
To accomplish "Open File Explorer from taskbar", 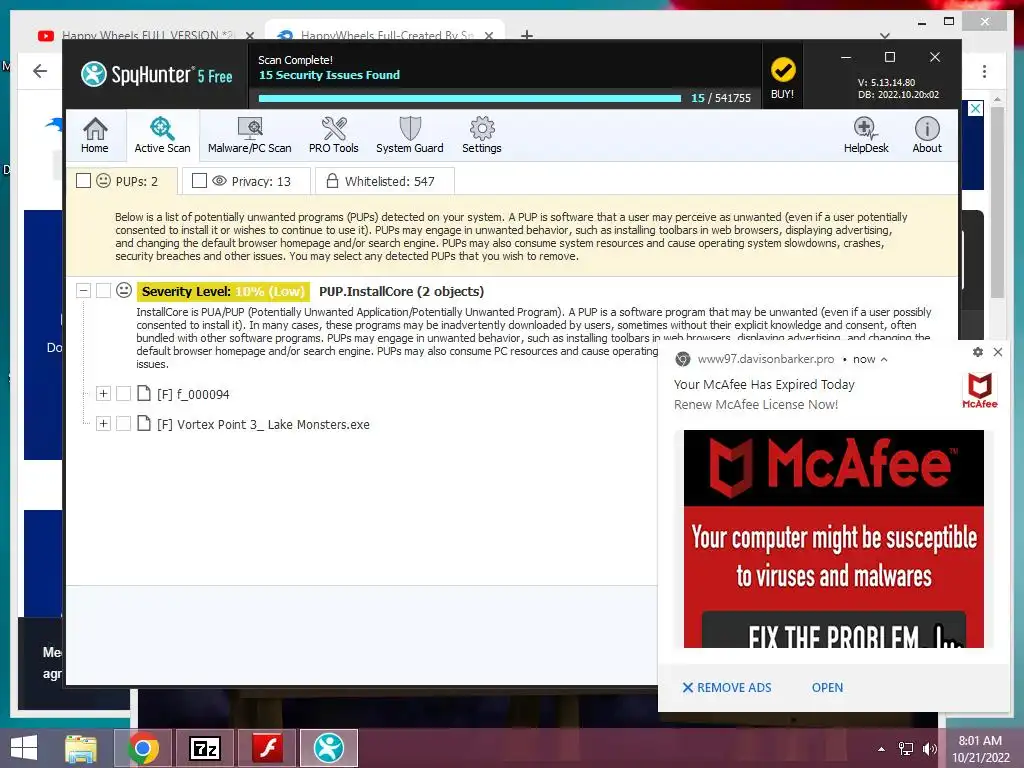I will (x=81, y=748).
